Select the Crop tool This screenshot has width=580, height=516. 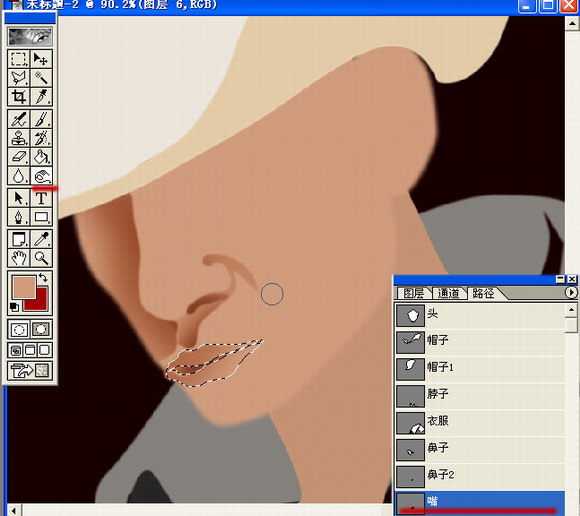18,97
